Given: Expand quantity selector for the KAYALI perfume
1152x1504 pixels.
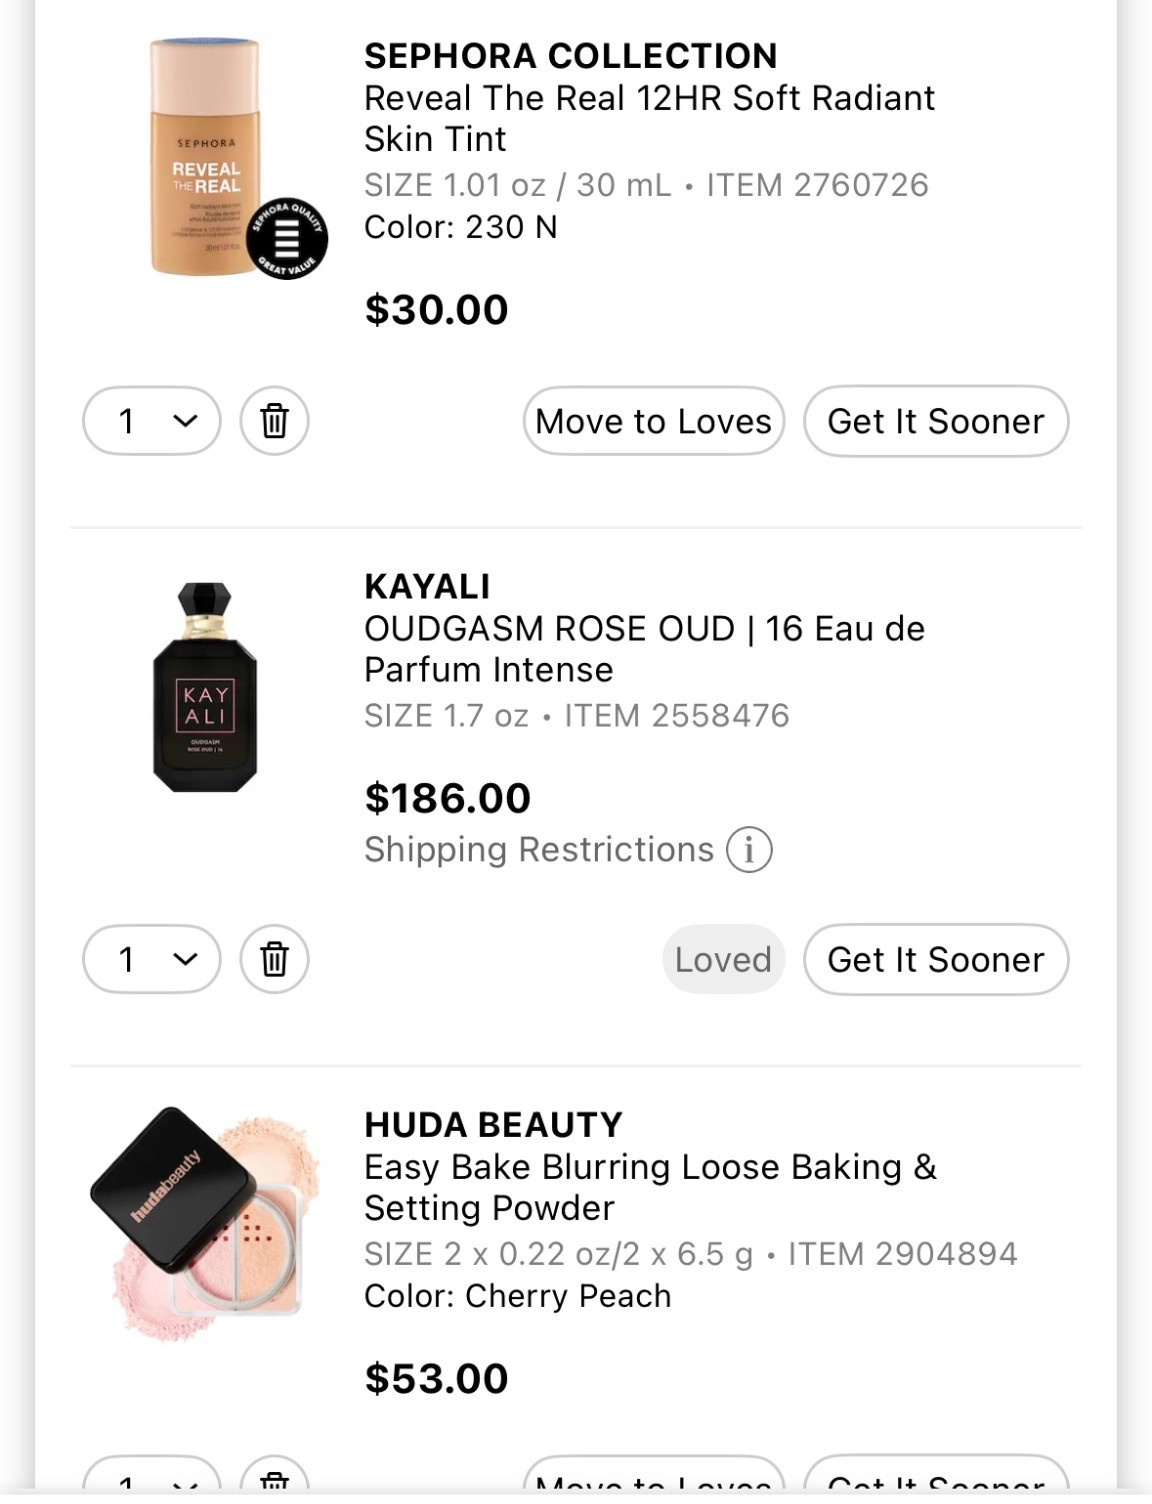Looking at the screenshot, I should point(151,959).
